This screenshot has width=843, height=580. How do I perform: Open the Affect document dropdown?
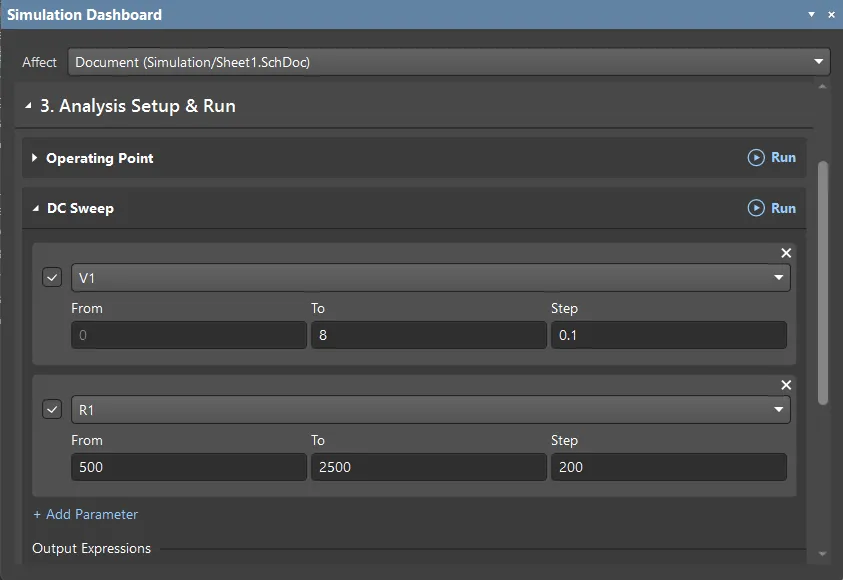[819, 61]
